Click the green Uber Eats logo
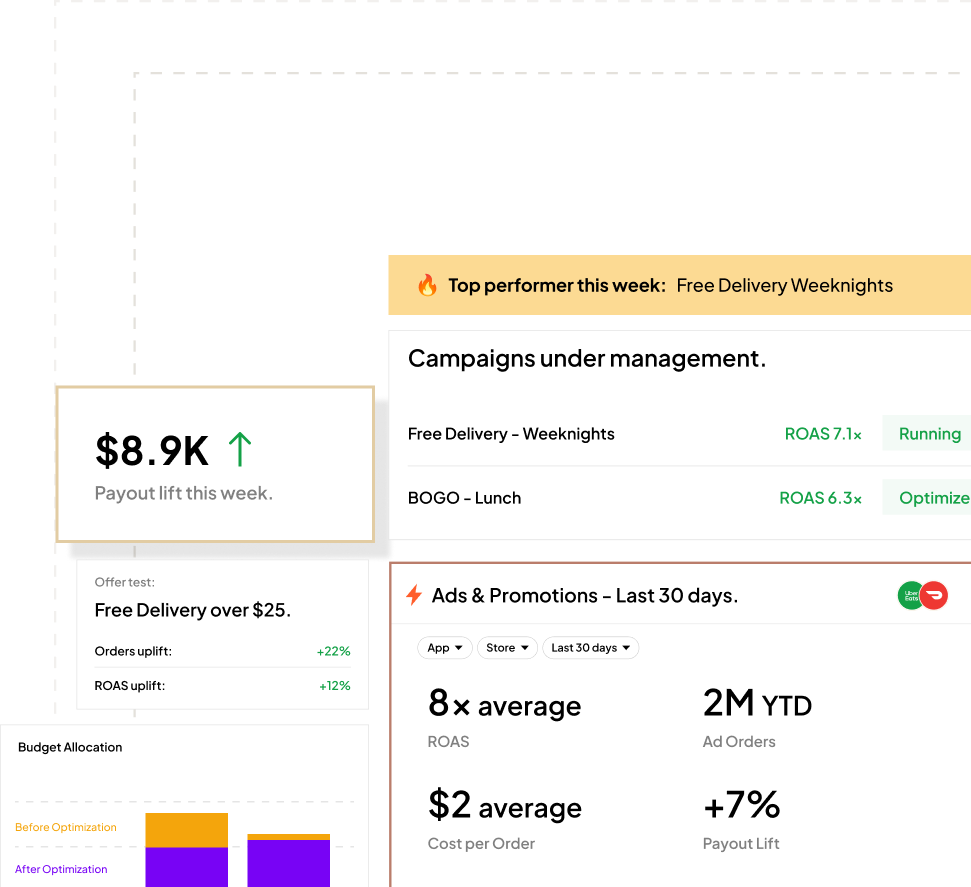Screen dimensions: 971x887 click(x=911, y=595)
